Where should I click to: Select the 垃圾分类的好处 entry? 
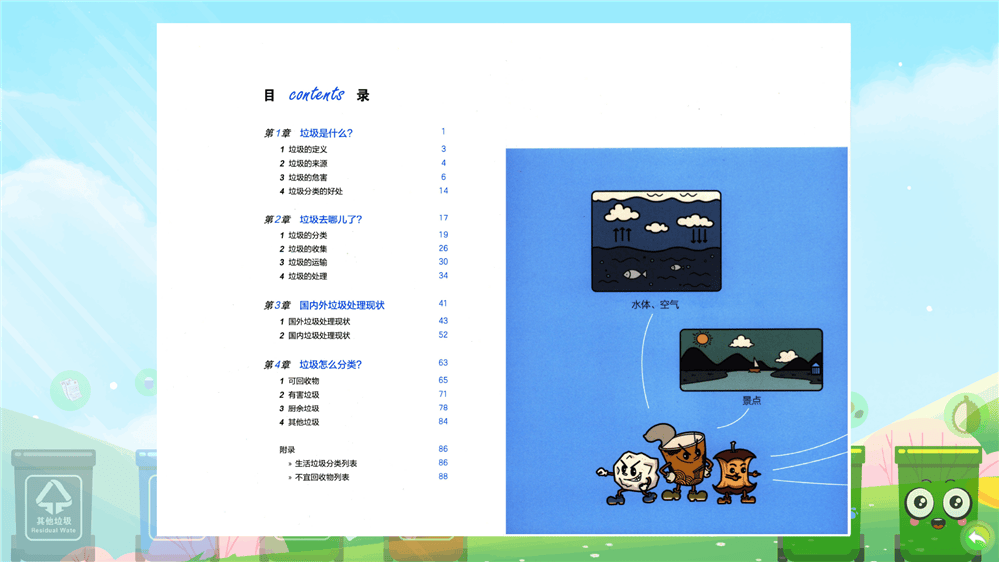(315, 191)
